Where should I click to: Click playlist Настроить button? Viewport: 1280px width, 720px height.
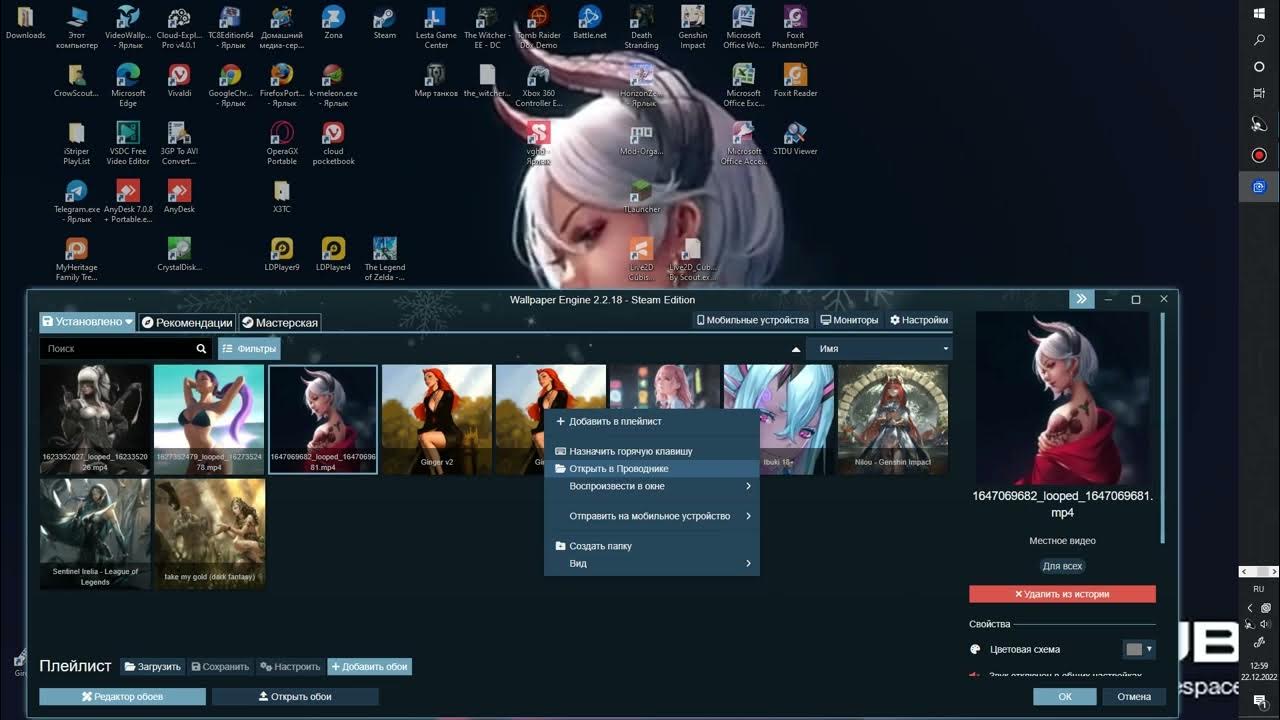coord(290,666)
